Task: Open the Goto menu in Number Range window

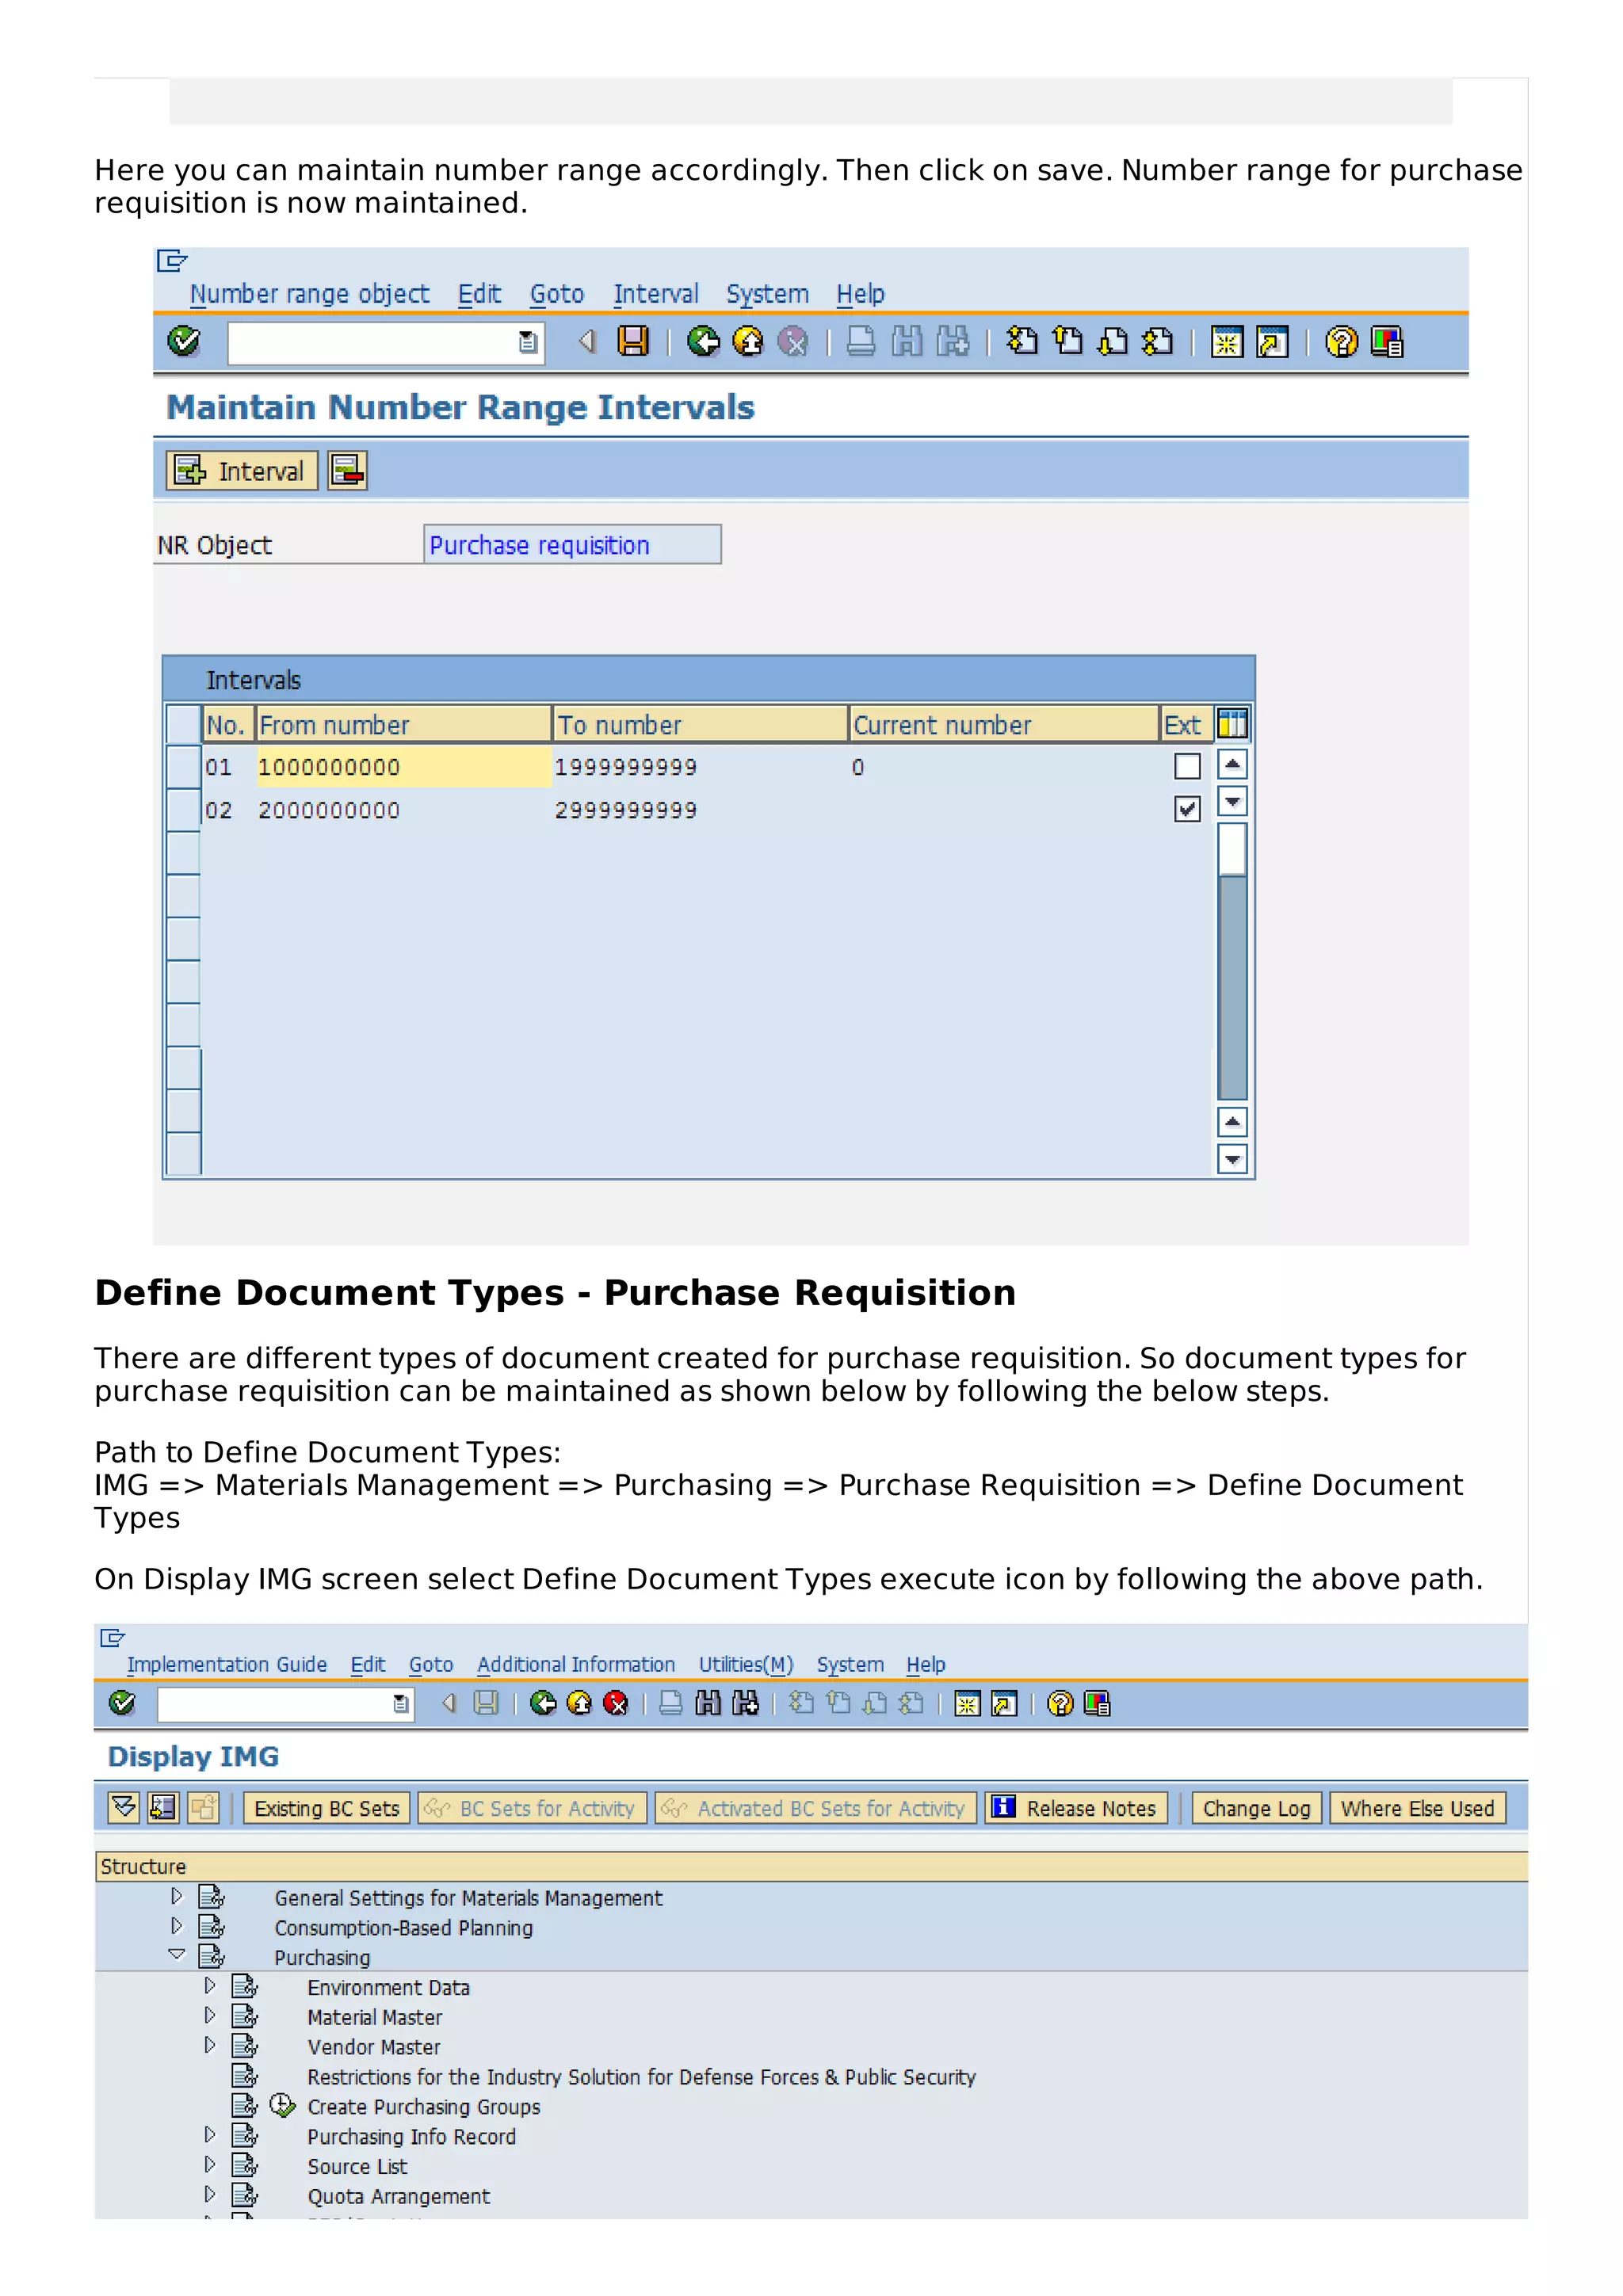Action: click(557, 294)
